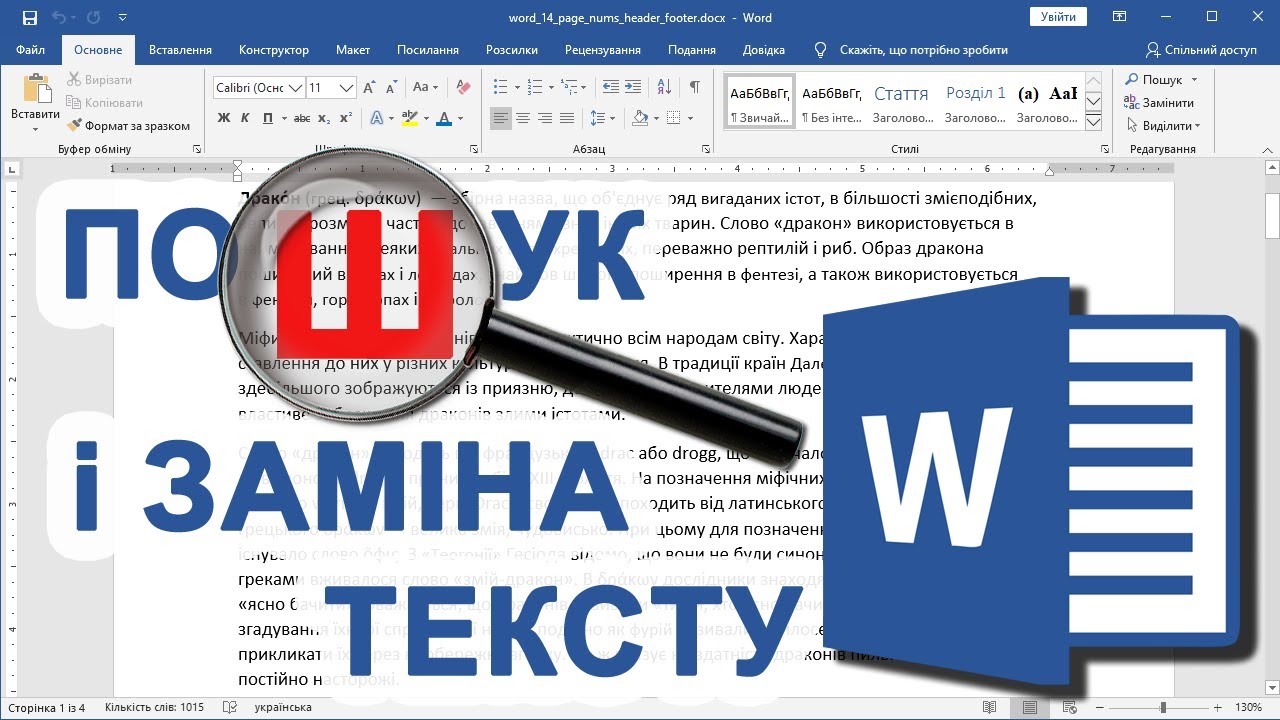
Task: Toggle superscript x² formatting
Action: point(346,118)
